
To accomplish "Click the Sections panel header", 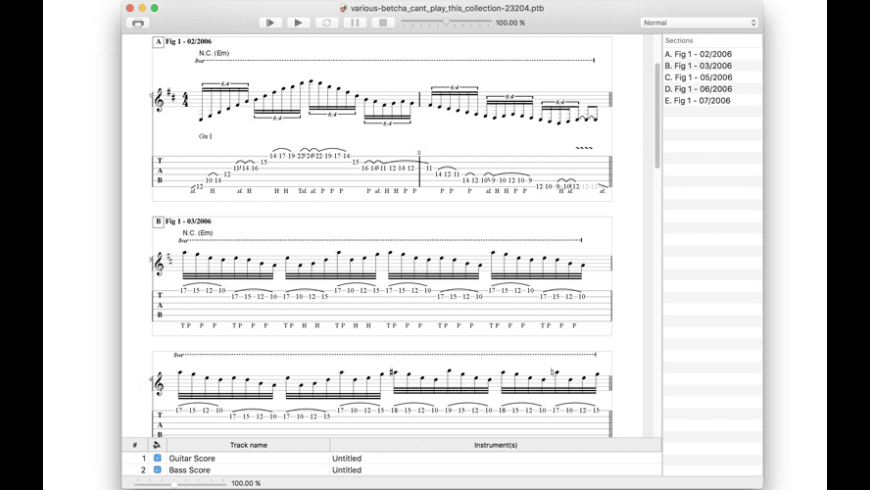I will [679, 41].
